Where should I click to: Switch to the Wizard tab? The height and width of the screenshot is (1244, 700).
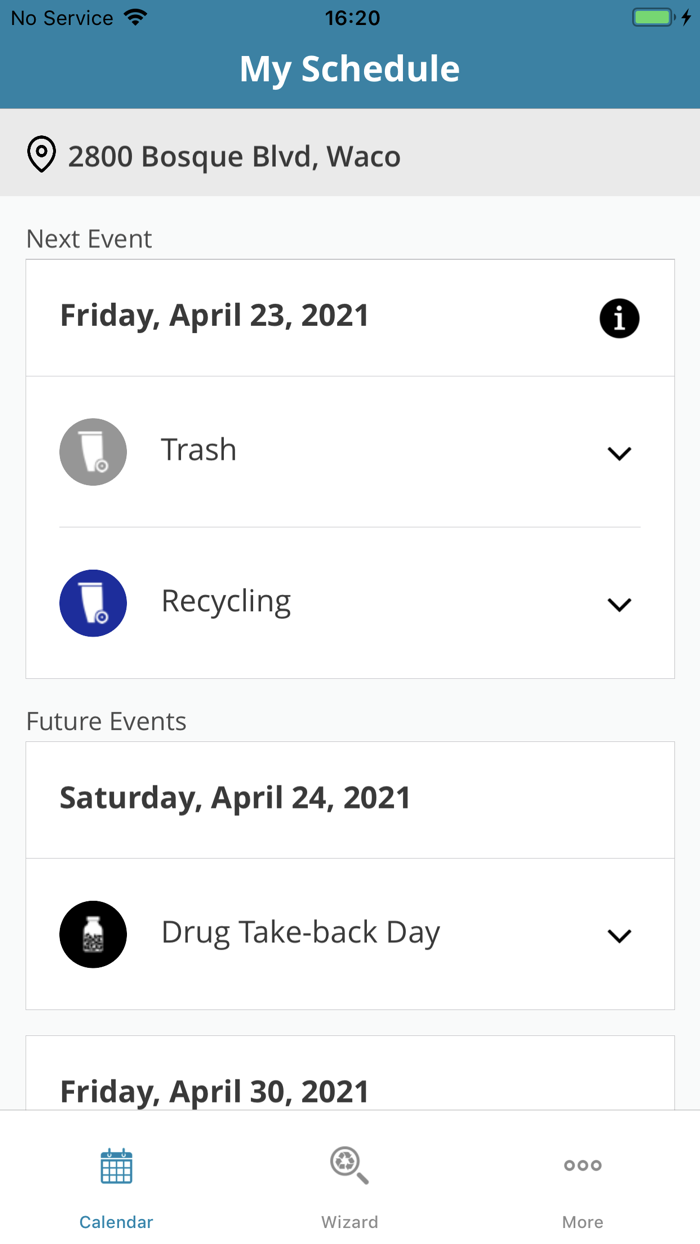349,1221
